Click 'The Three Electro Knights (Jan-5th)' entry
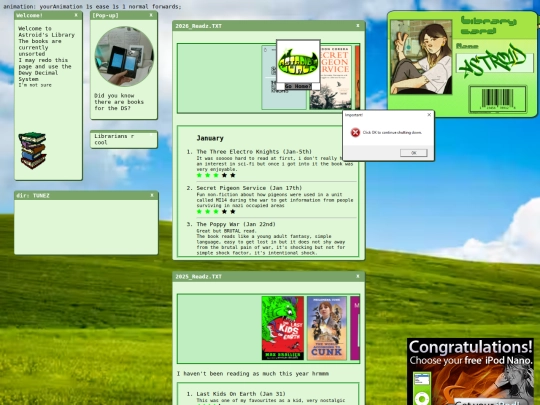The width and height of the screenshot is (540, 405). pos(254,152)
